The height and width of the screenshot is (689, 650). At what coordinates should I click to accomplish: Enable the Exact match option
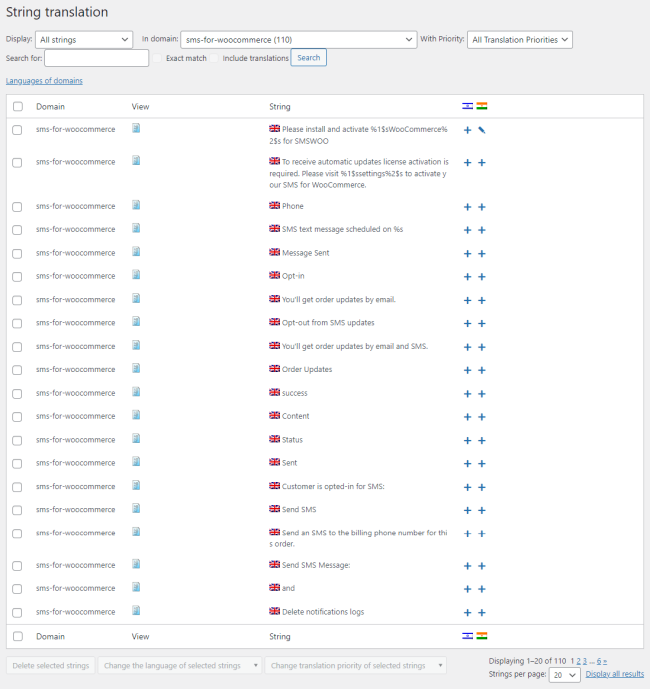(x=157, y=58)
